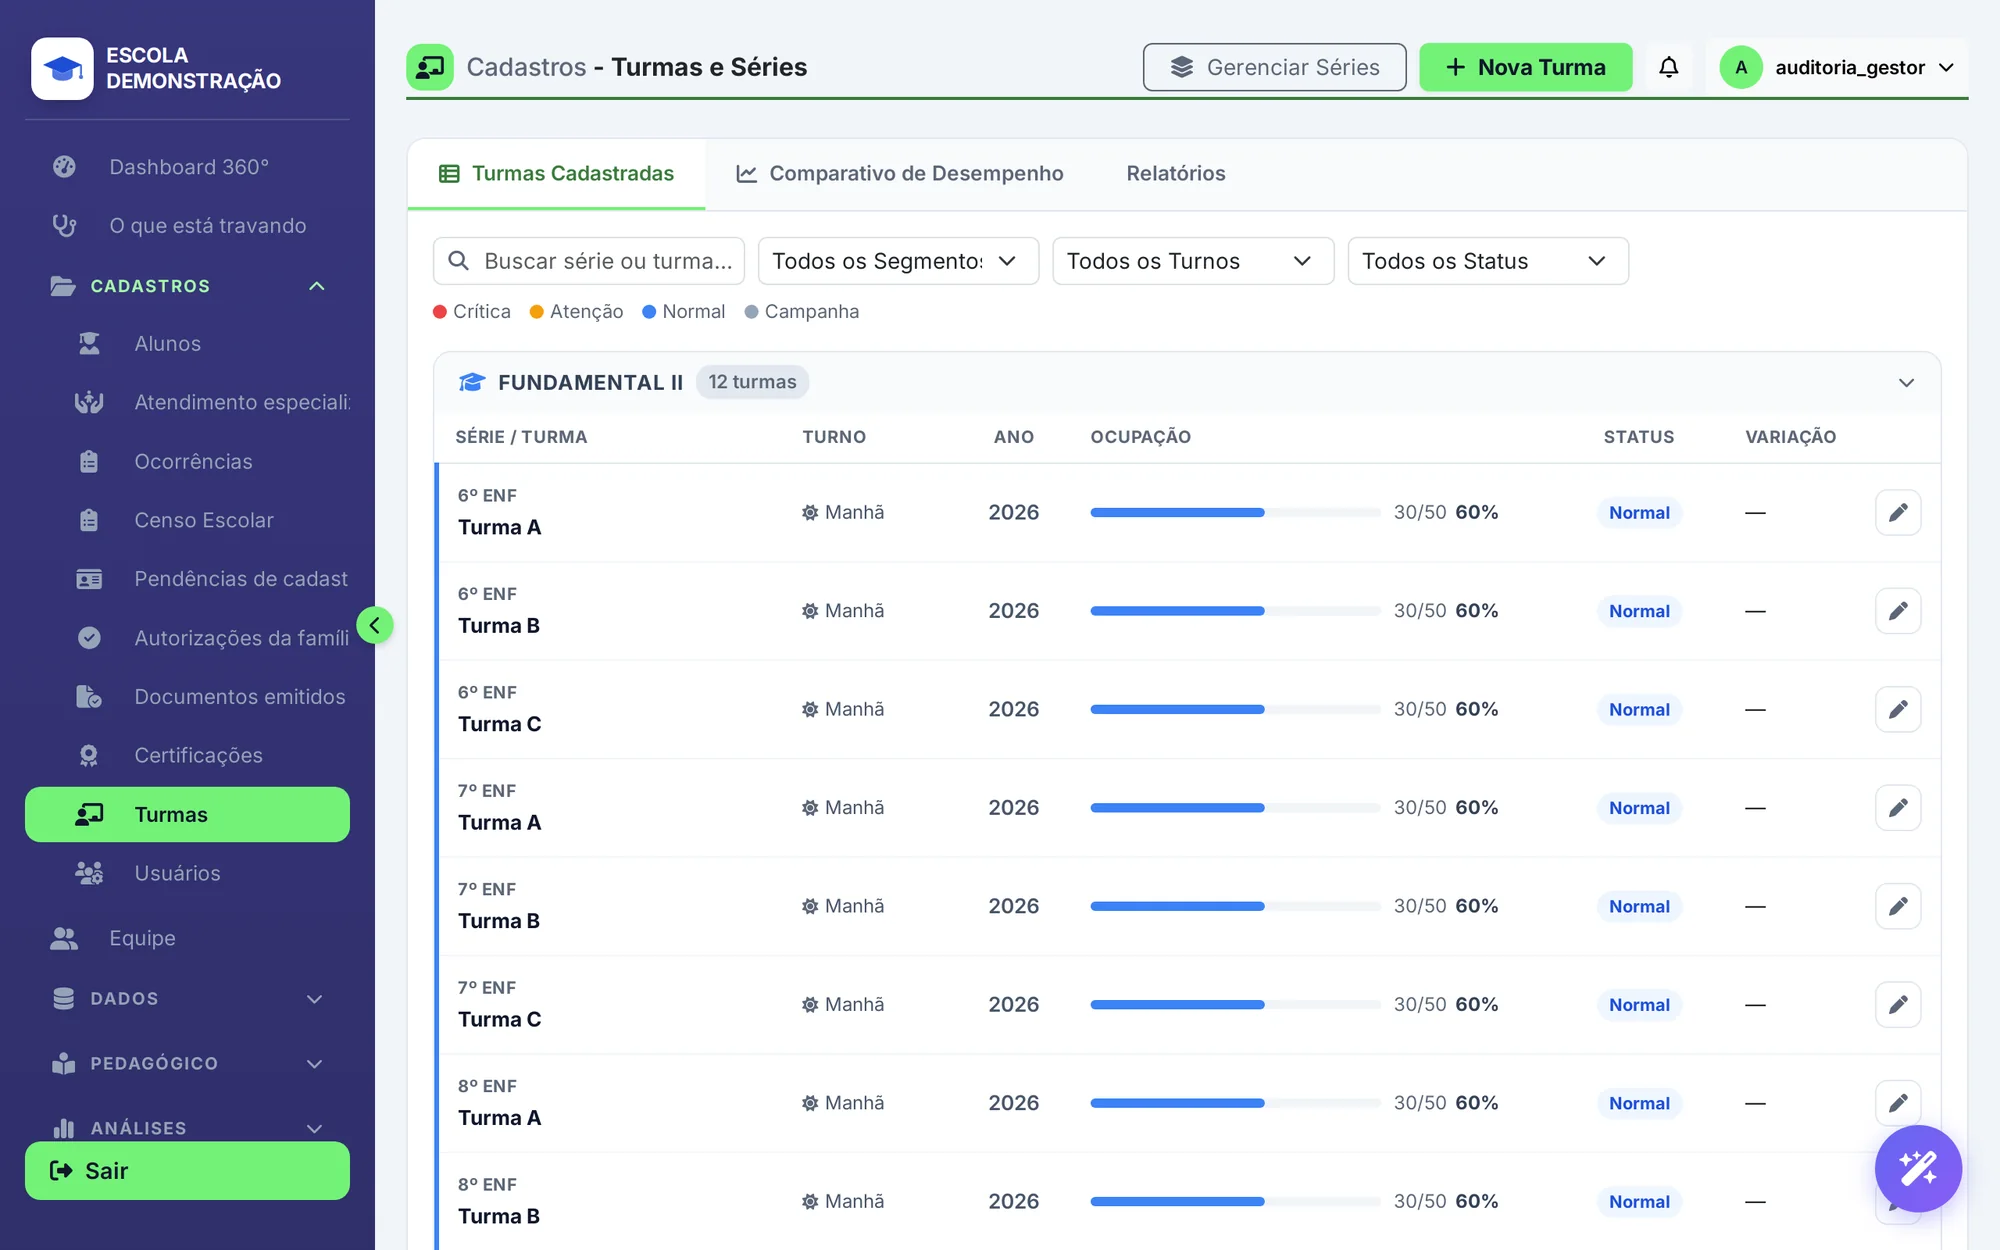Screen dimensions: 2000x1250
Task: Go to Alunos in sidebar
Action: pyautogui.click(x=187, y=344)
